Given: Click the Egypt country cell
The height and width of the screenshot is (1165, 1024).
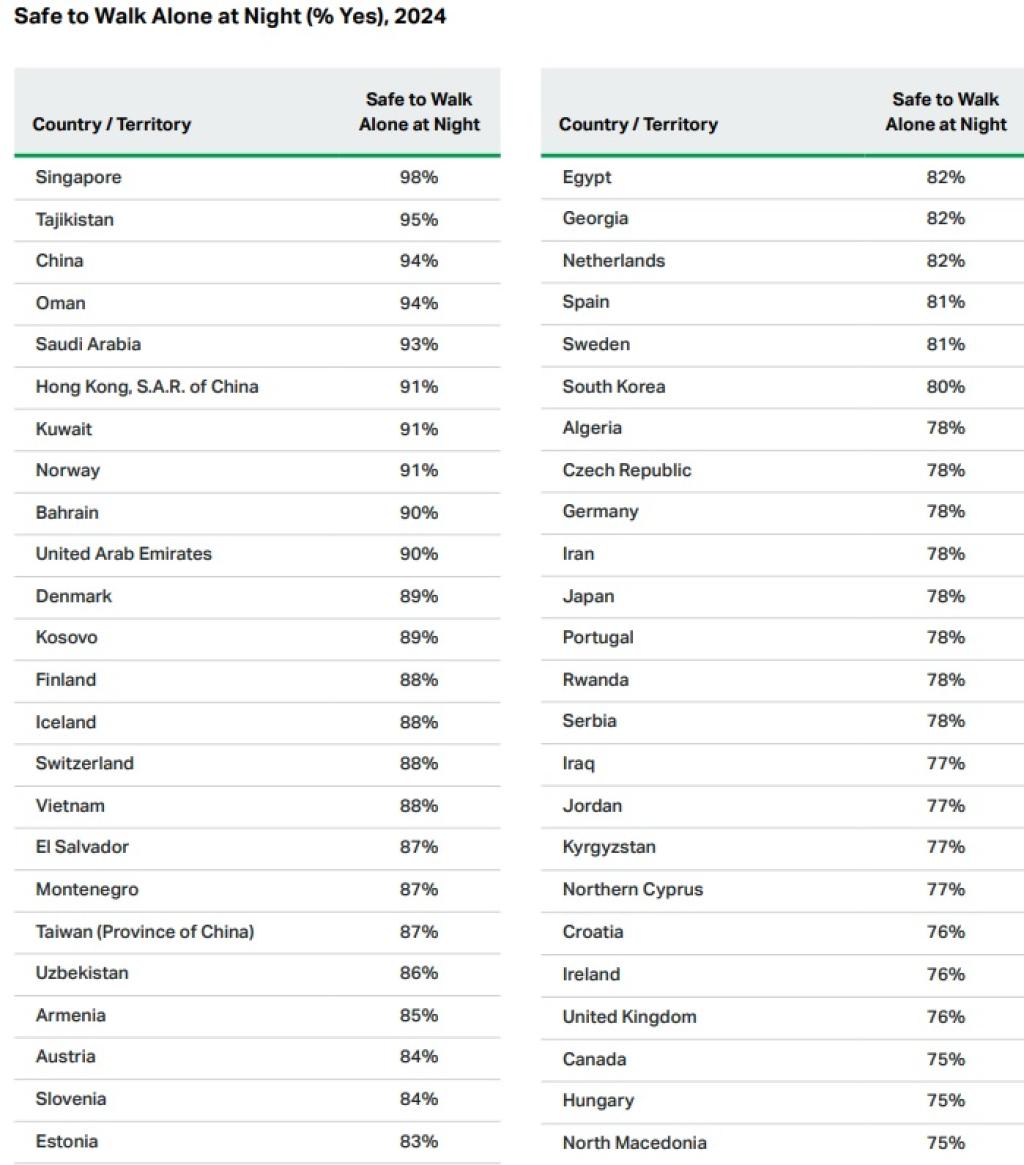Looking at the screenshot, I should point(587,177).
